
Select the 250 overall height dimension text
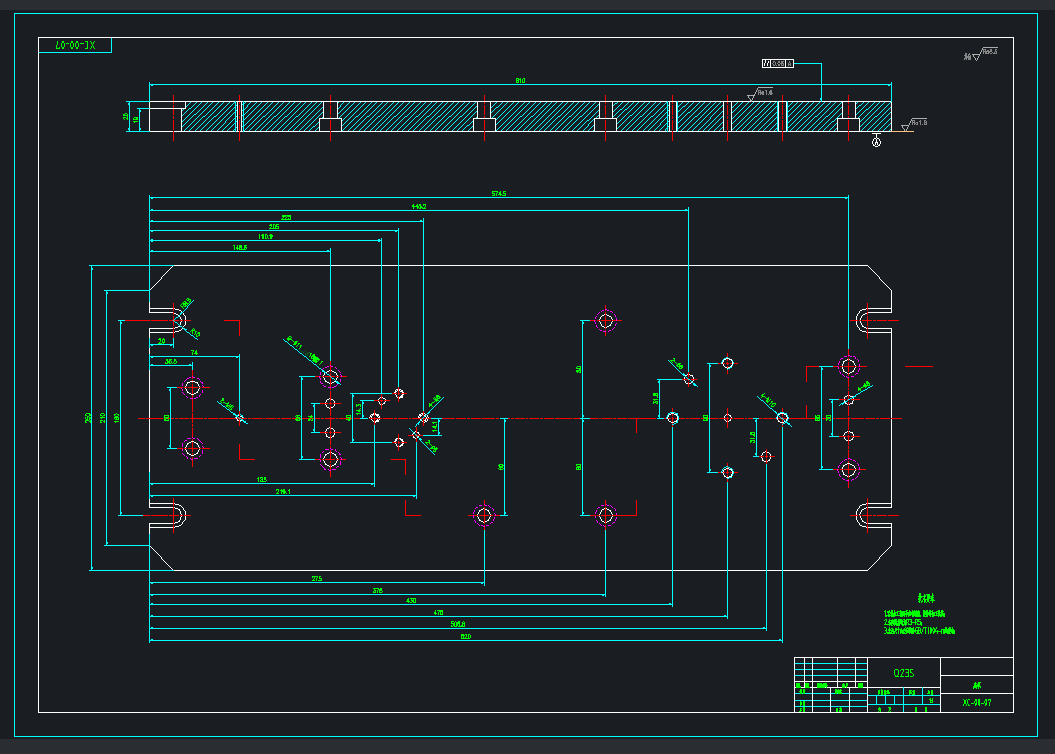click(x=88, y=418)
